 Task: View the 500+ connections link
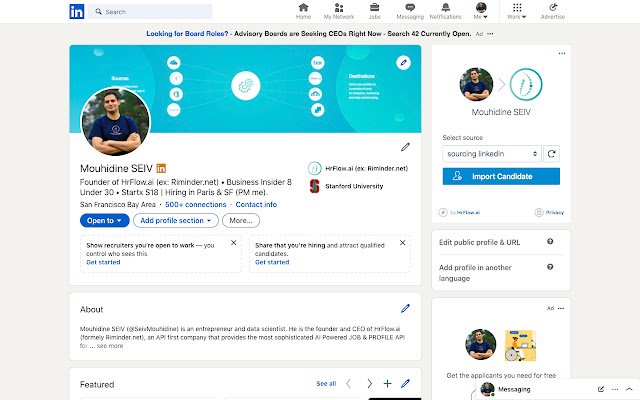point(196,204)
